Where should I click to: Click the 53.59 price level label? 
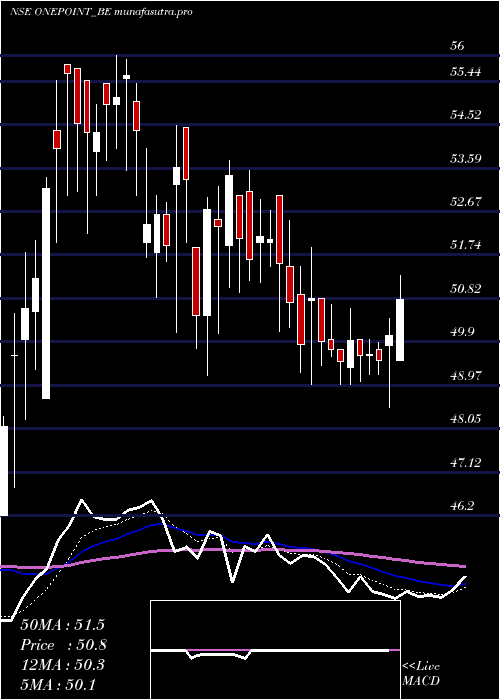466,158
